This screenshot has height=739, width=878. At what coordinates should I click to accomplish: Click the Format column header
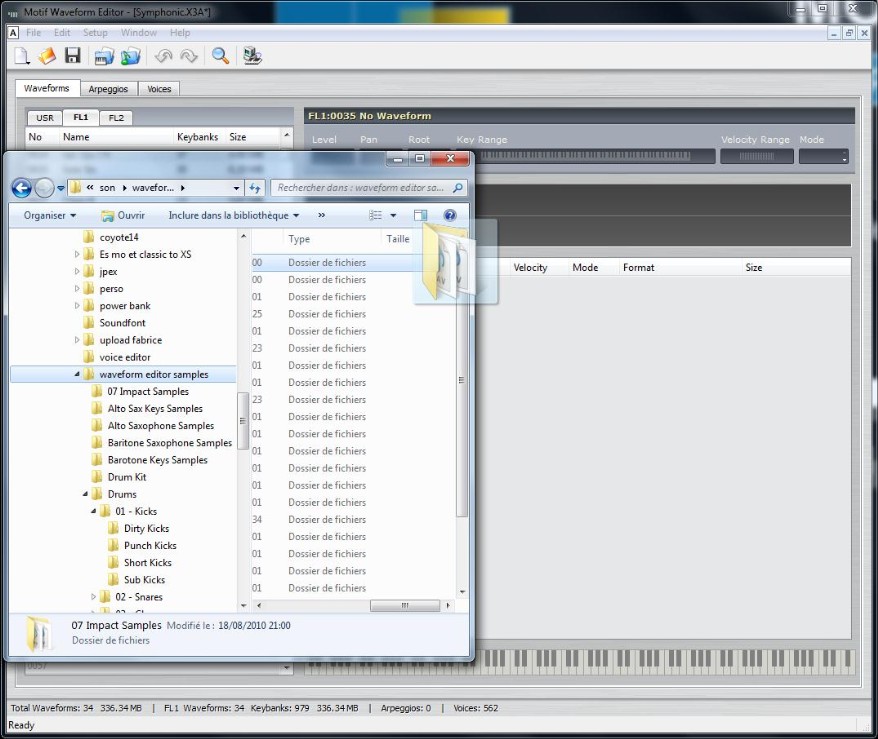click(x=680, y=268)
